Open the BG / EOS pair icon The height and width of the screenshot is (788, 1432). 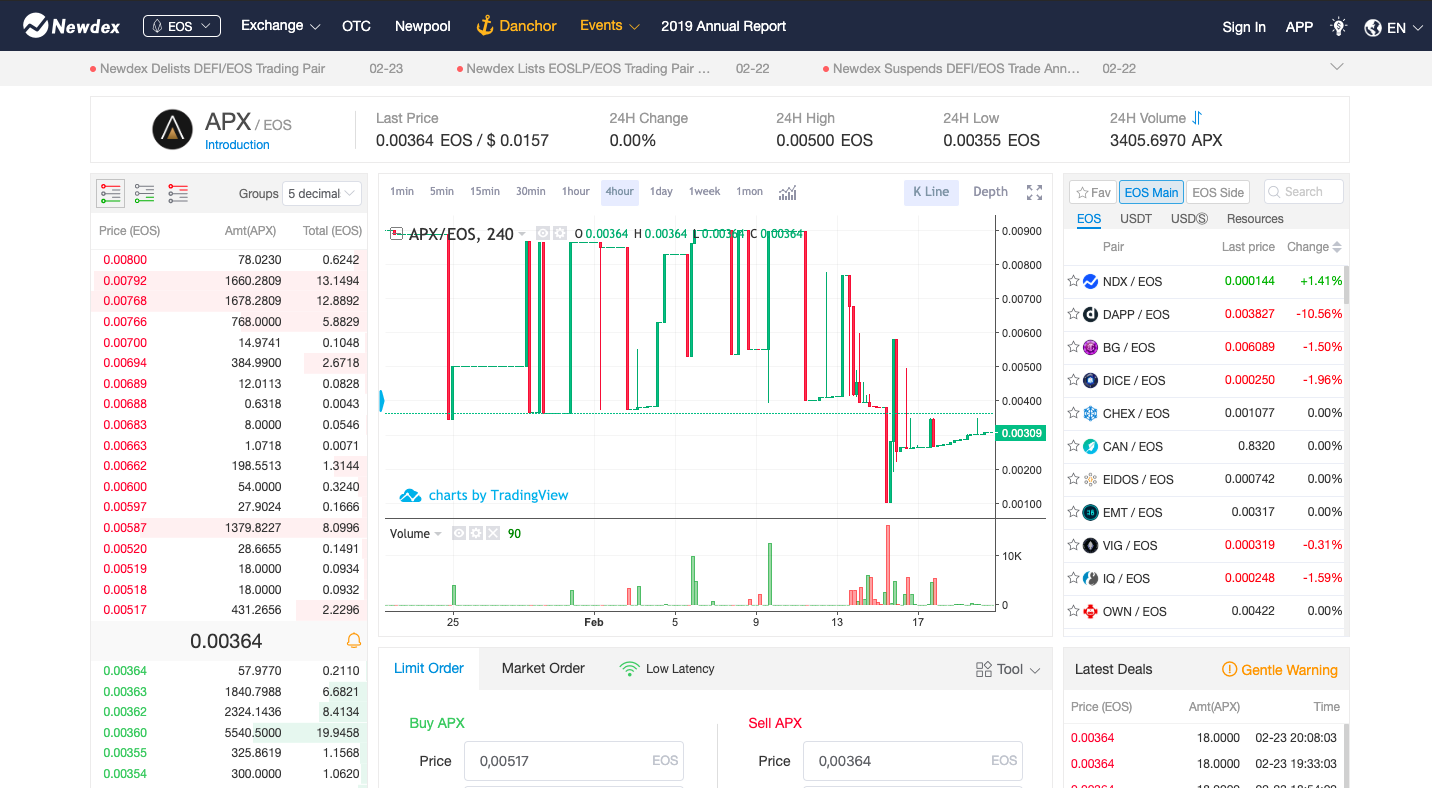1091,347
